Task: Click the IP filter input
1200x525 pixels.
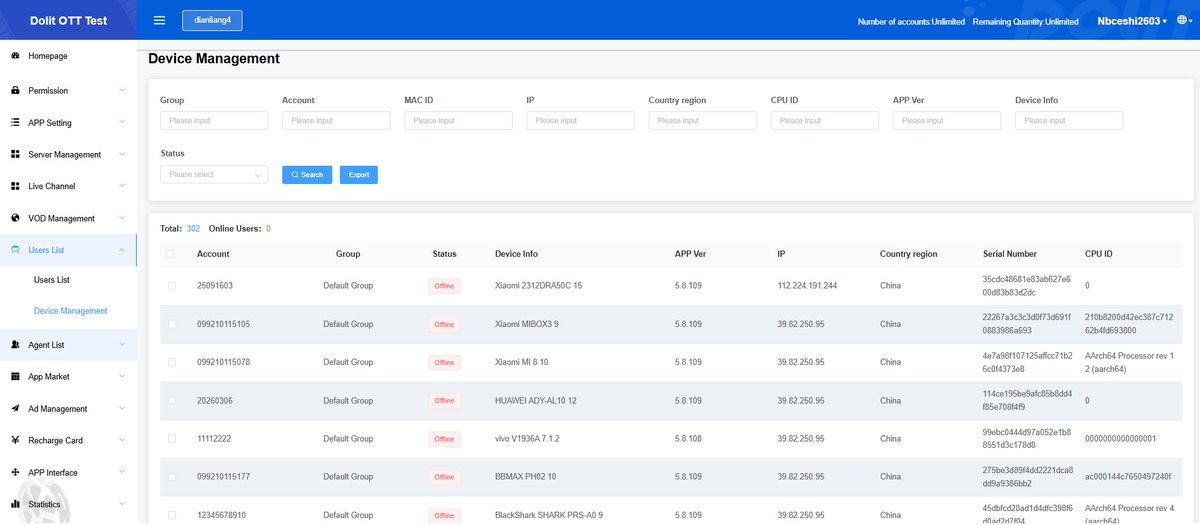Action: (x=580, y=120)
